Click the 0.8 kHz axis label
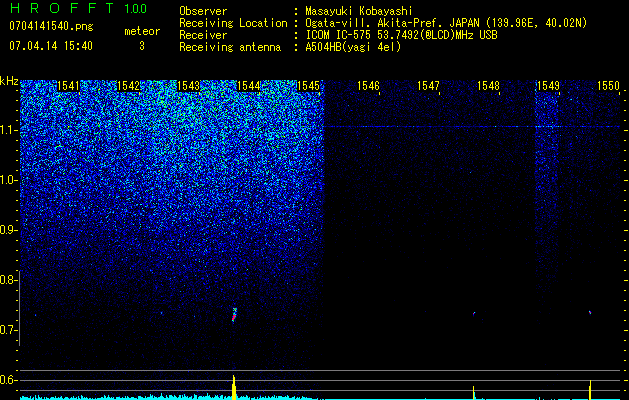The width and height of the screenshot is (629, 400). coord(8,280)
